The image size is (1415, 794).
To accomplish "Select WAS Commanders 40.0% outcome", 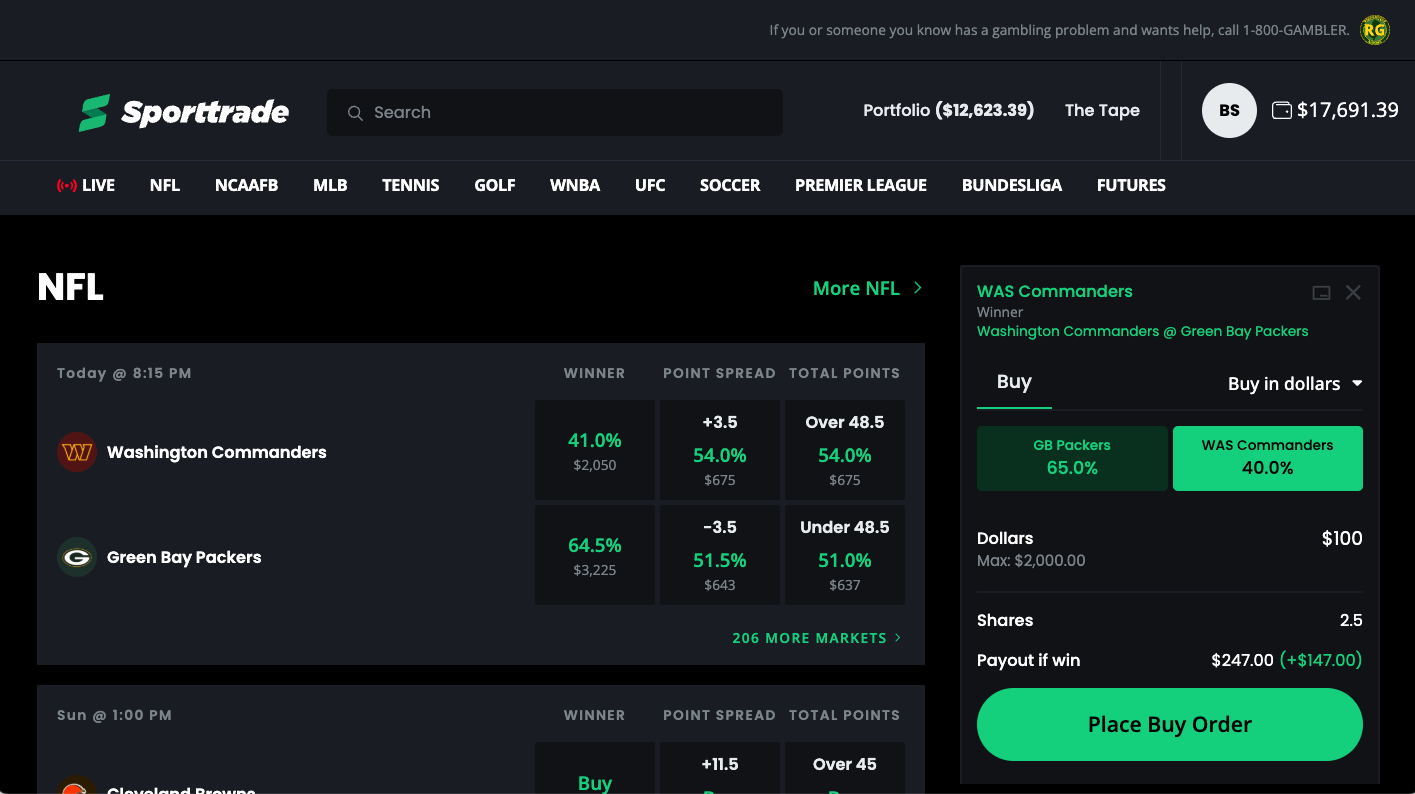I will [x=1267, y=458].
